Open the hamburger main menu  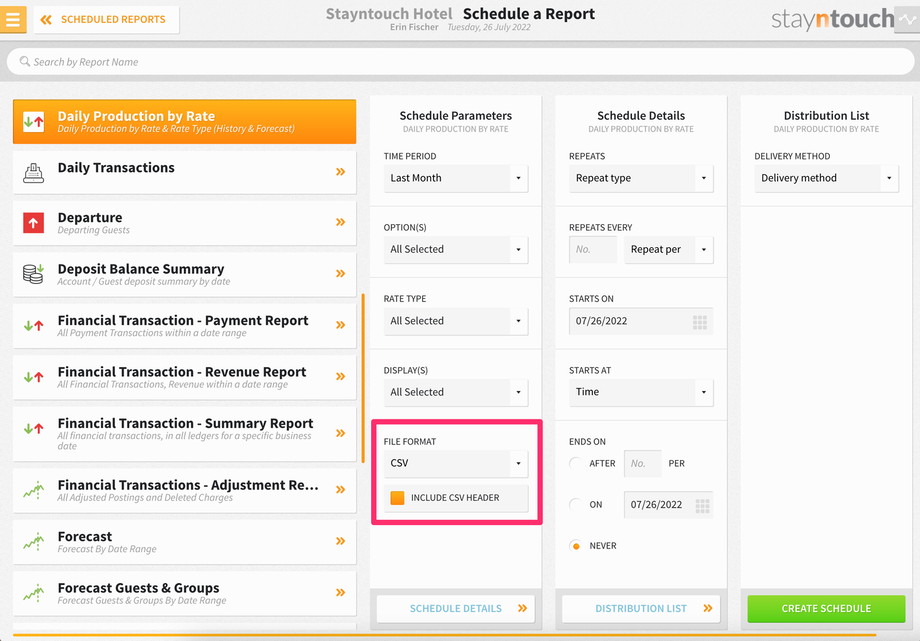click(x=13, y=19)
